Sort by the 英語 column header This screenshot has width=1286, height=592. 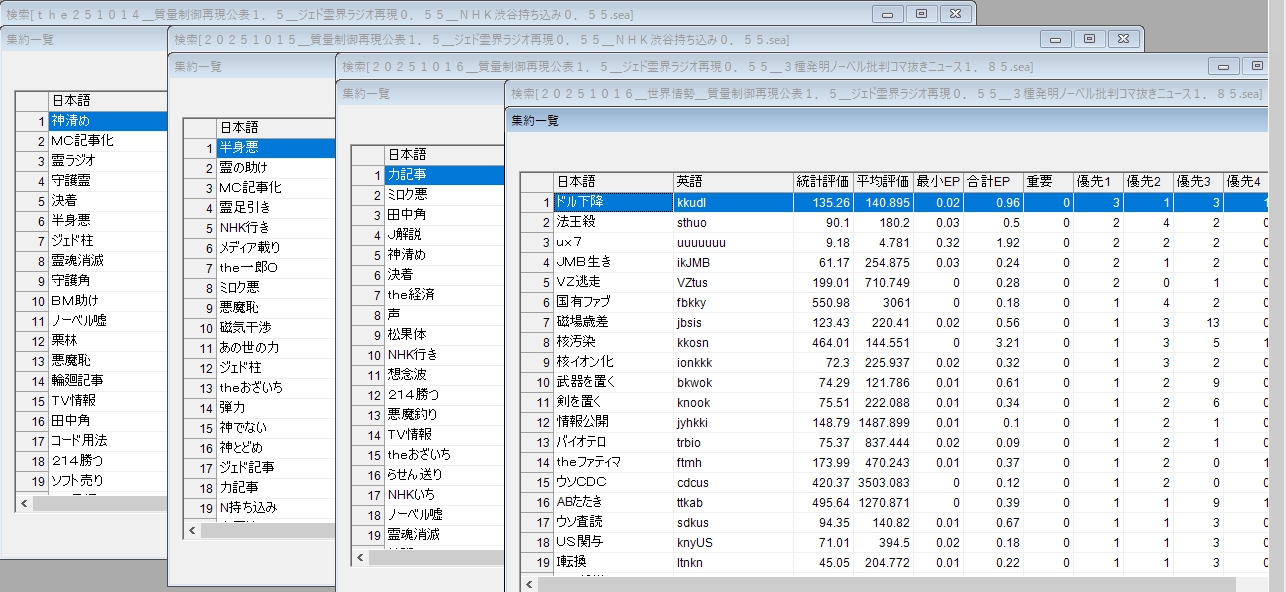click(x=732, y=182)
